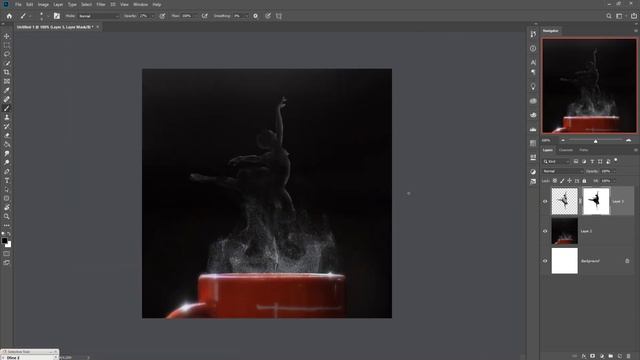Viewport: 640px width, 360px height.
Task: Toggle lock all padlock icon
Action: pyautogui.click(x=584, y=181)
